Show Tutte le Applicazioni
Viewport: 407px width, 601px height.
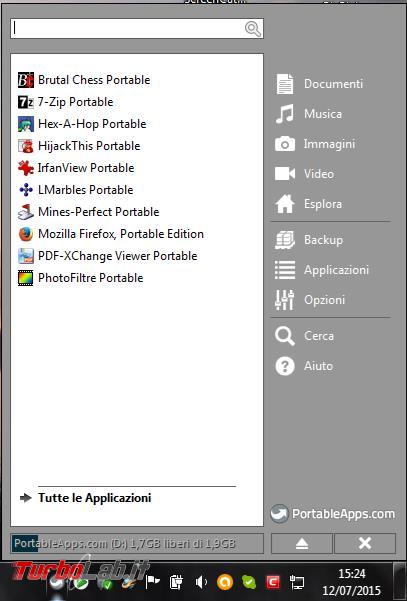coord(86,498)
